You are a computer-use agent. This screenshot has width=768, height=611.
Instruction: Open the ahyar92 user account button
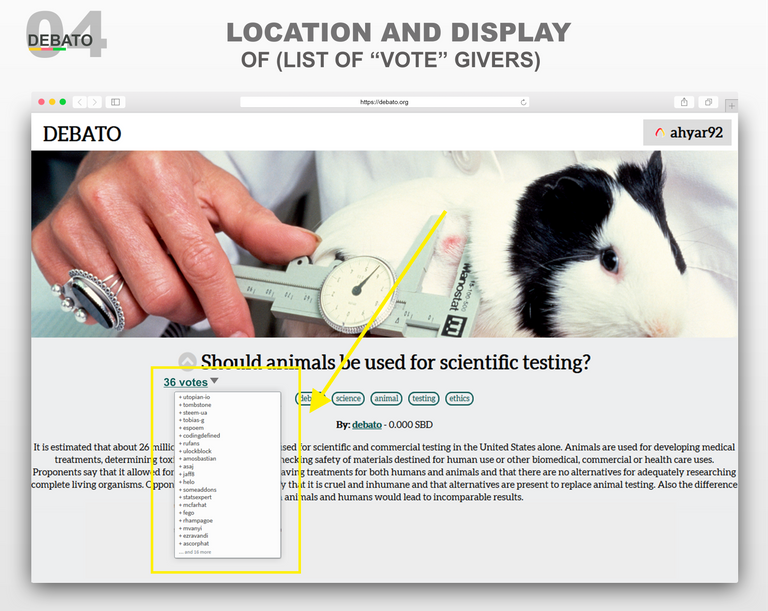[x=687, y=133]
